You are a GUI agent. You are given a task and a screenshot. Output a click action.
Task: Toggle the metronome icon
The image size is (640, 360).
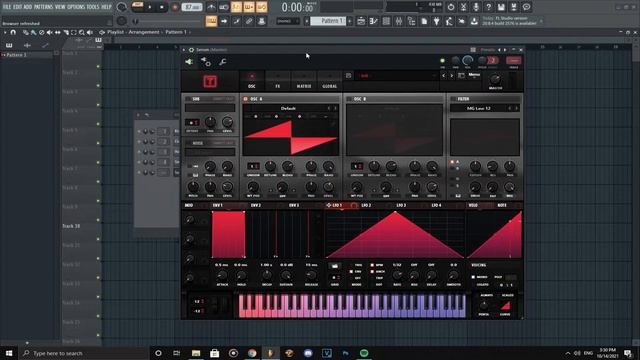click(211, 7)
